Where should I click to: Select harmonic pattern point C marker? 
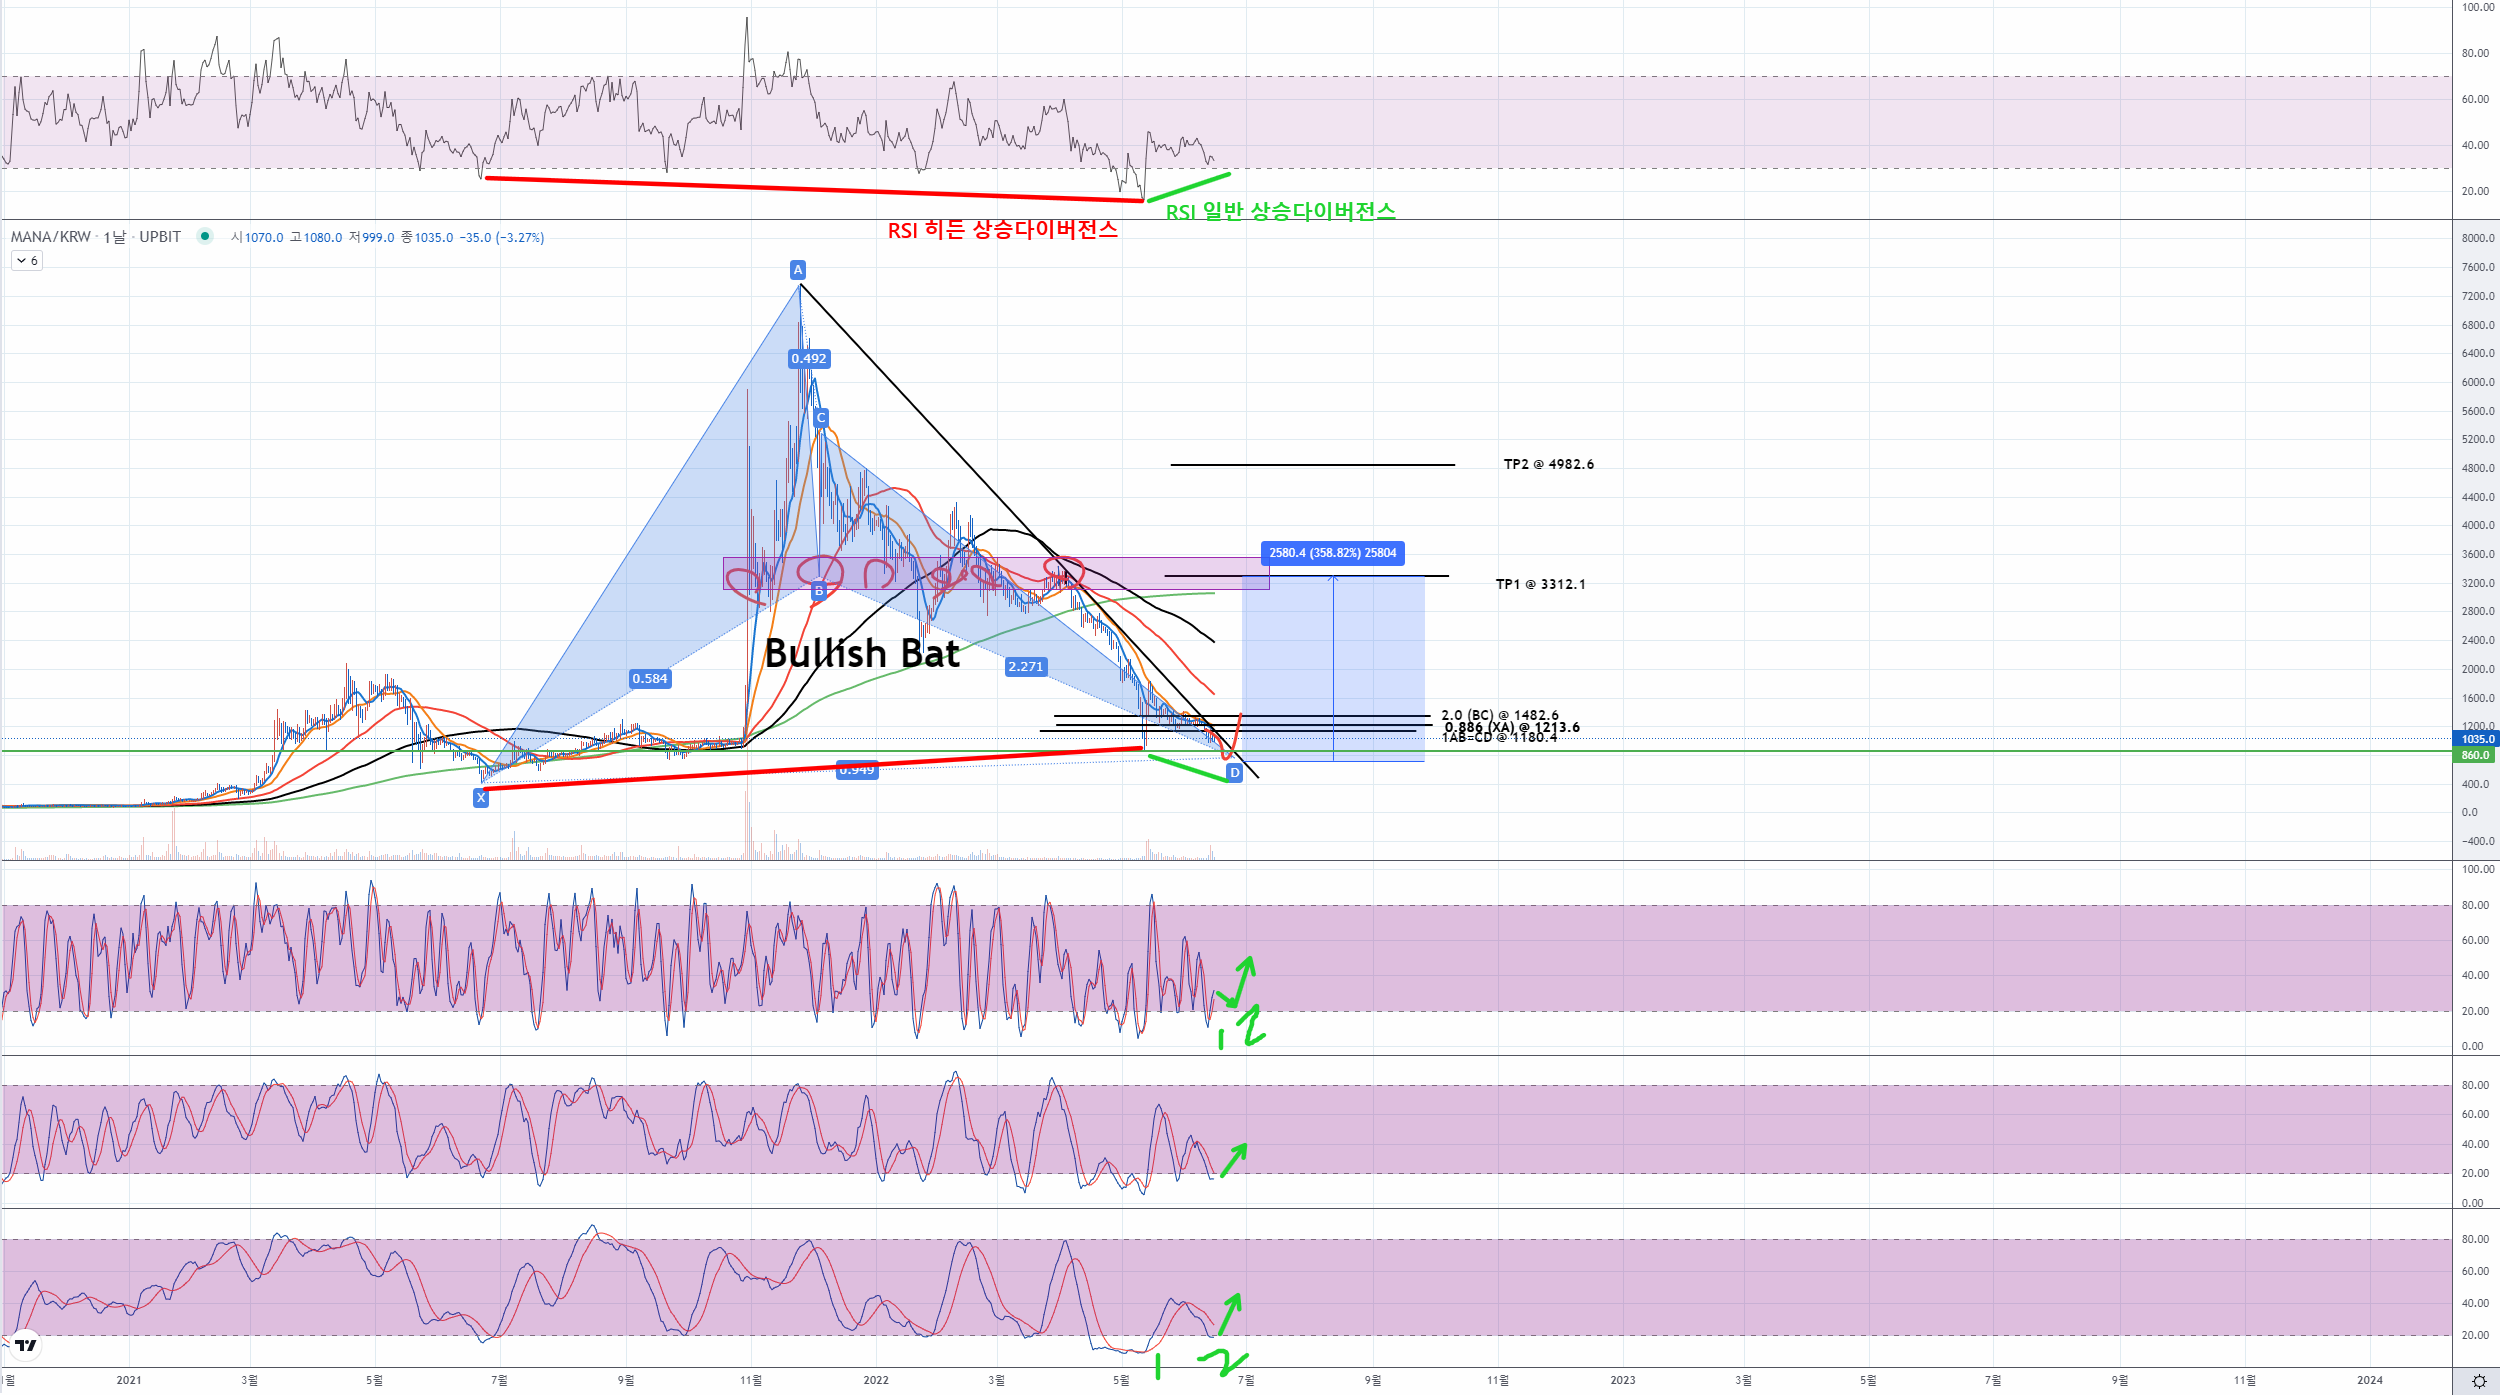[821, 418]
